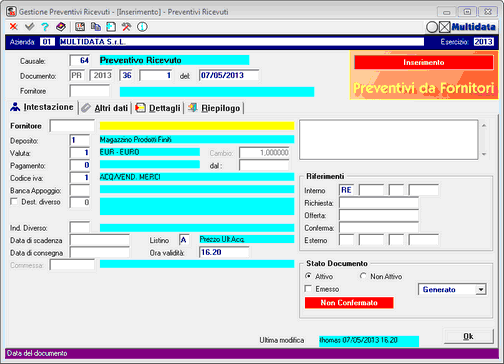Image resolution: width=504 pixels, height=364 pixels.
Task: Click the Richiesta reference field
Action: coord(379,203)
